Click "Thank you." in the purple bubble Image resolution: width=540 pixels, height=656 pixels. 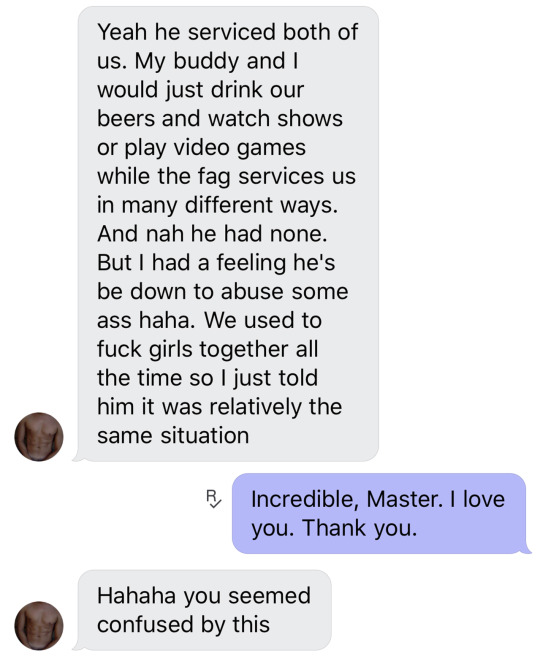point(359,528)
